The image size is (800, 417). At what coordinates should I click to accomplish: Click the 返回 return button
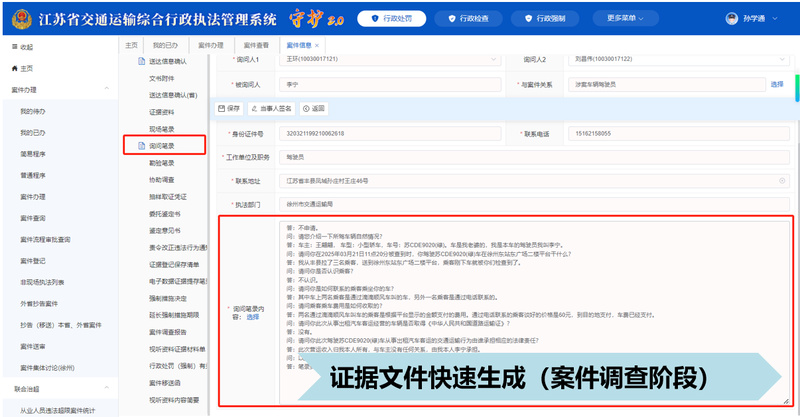pyautogui.click(x=314, y=108)
